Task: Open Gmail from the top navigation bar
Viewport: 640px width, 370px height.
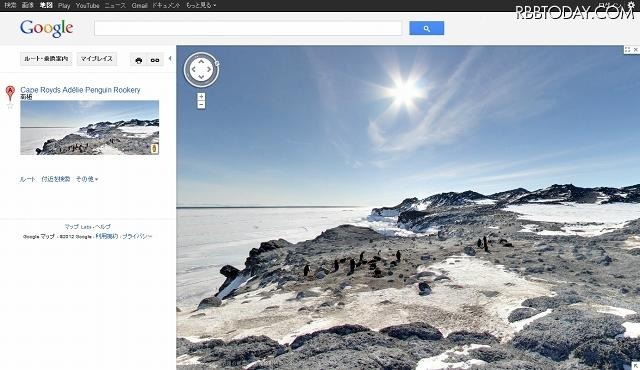Action: tap(139, 5)
